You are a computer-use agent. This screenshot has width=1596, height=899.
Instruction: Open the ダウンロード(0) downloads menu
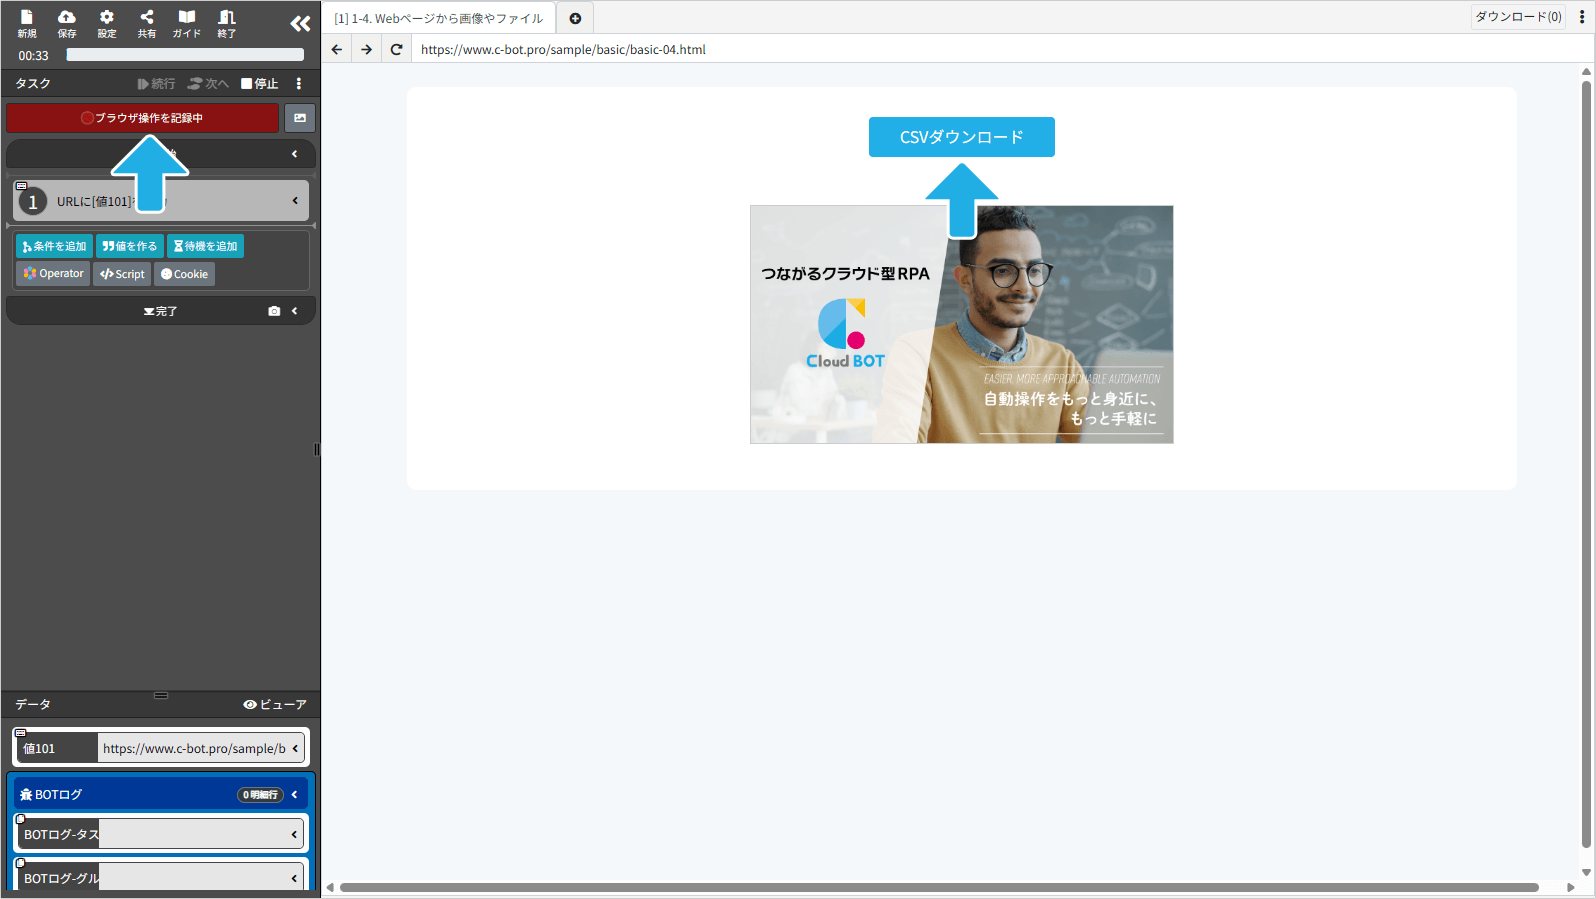pyautogui.click(x=1518, y=17)
